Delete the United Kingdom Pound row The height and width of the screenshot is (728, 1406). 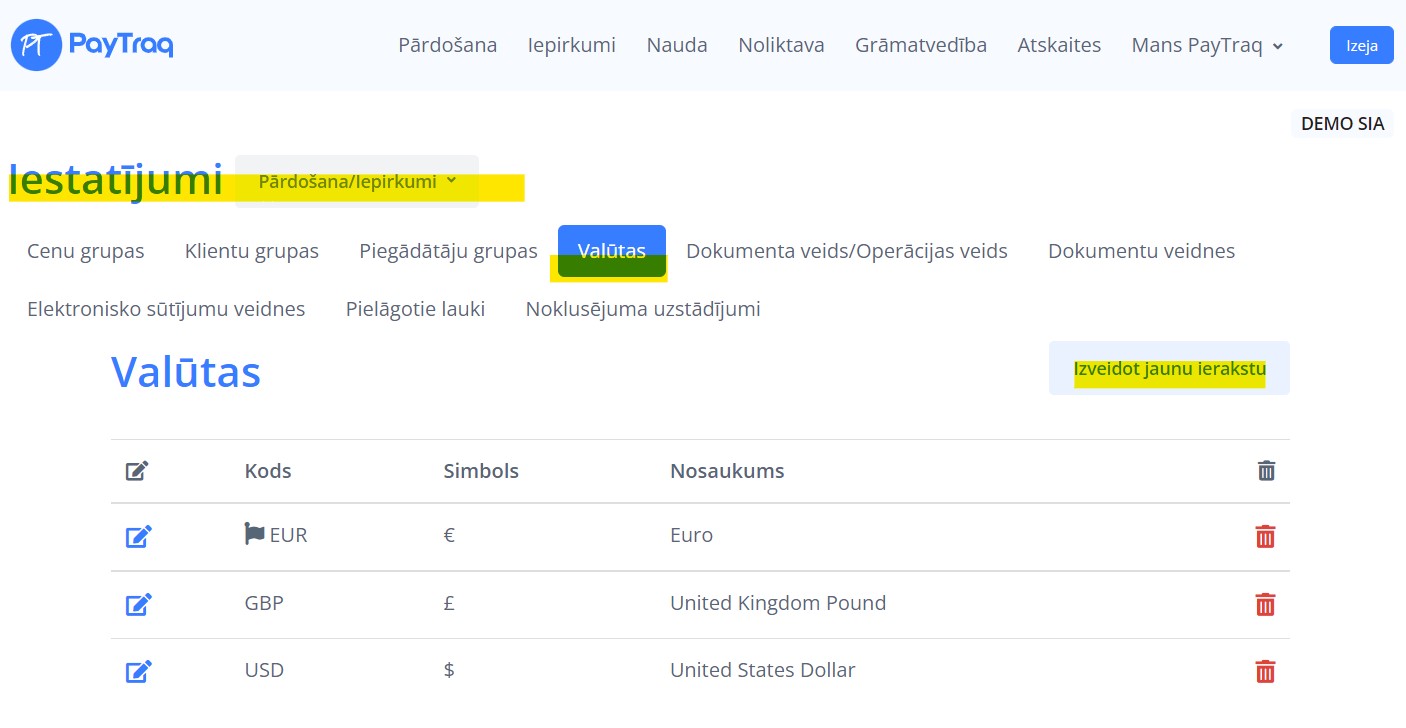tap(1265, 604)
